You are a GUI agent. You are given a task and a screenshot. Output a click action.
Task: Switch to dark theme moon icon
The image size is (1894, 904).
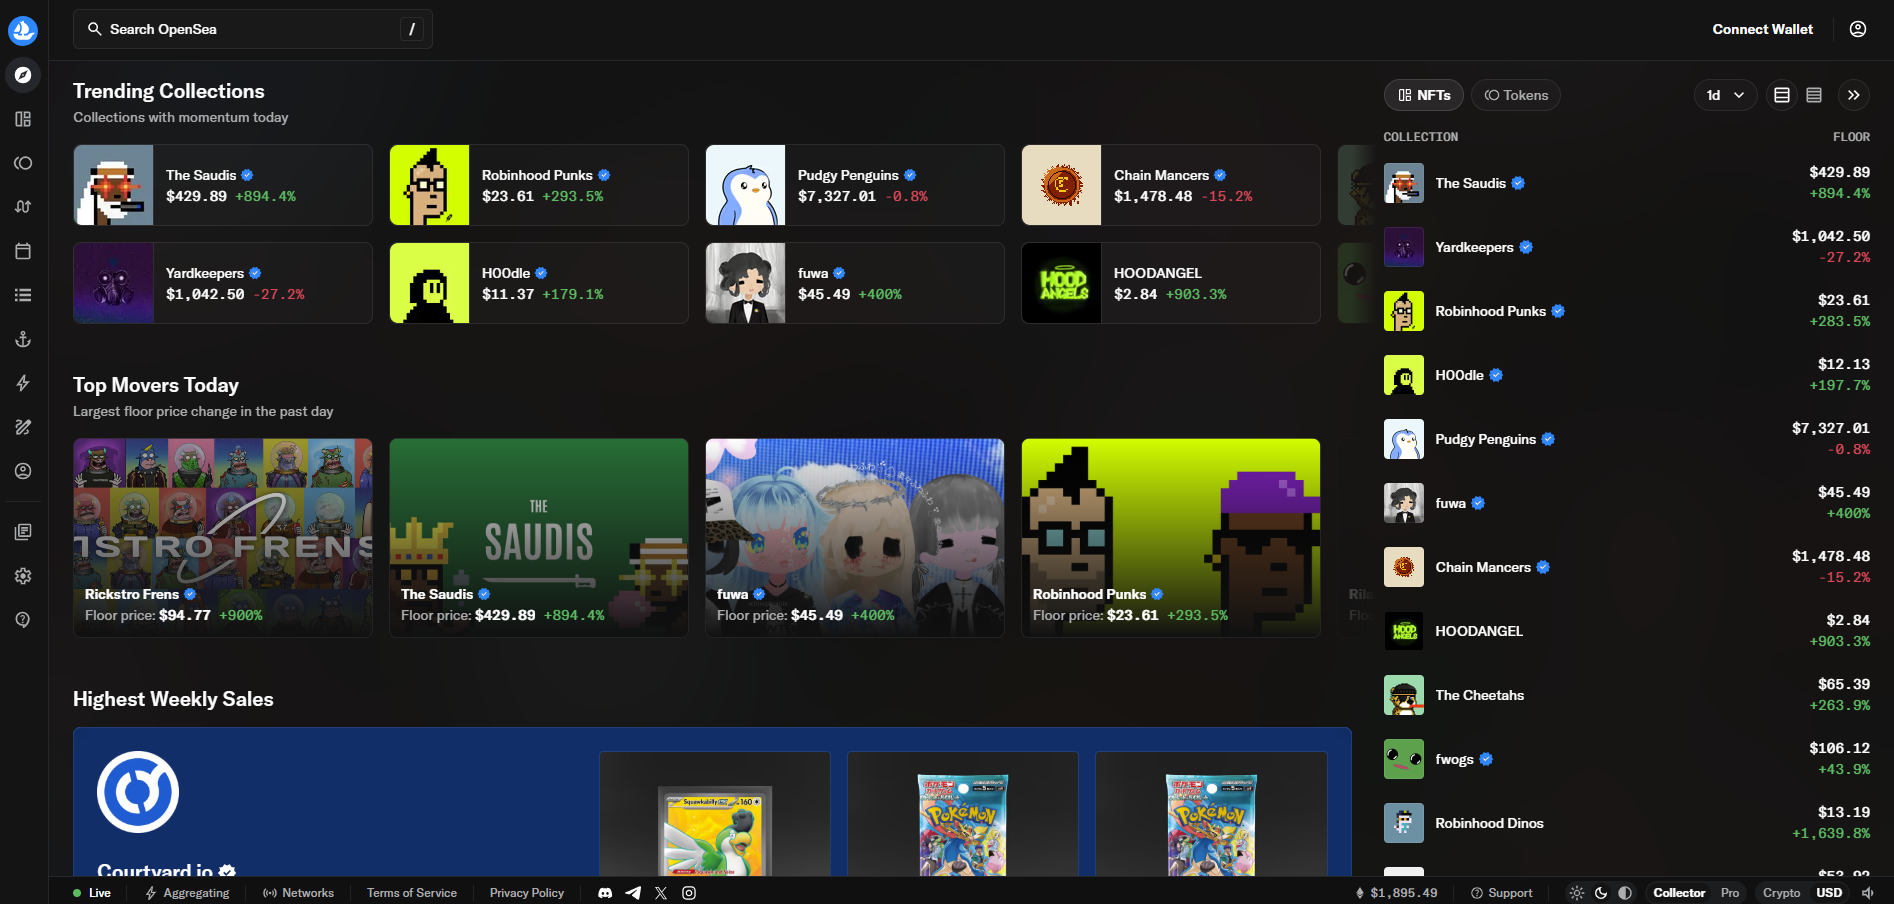tap(1601, 893)
